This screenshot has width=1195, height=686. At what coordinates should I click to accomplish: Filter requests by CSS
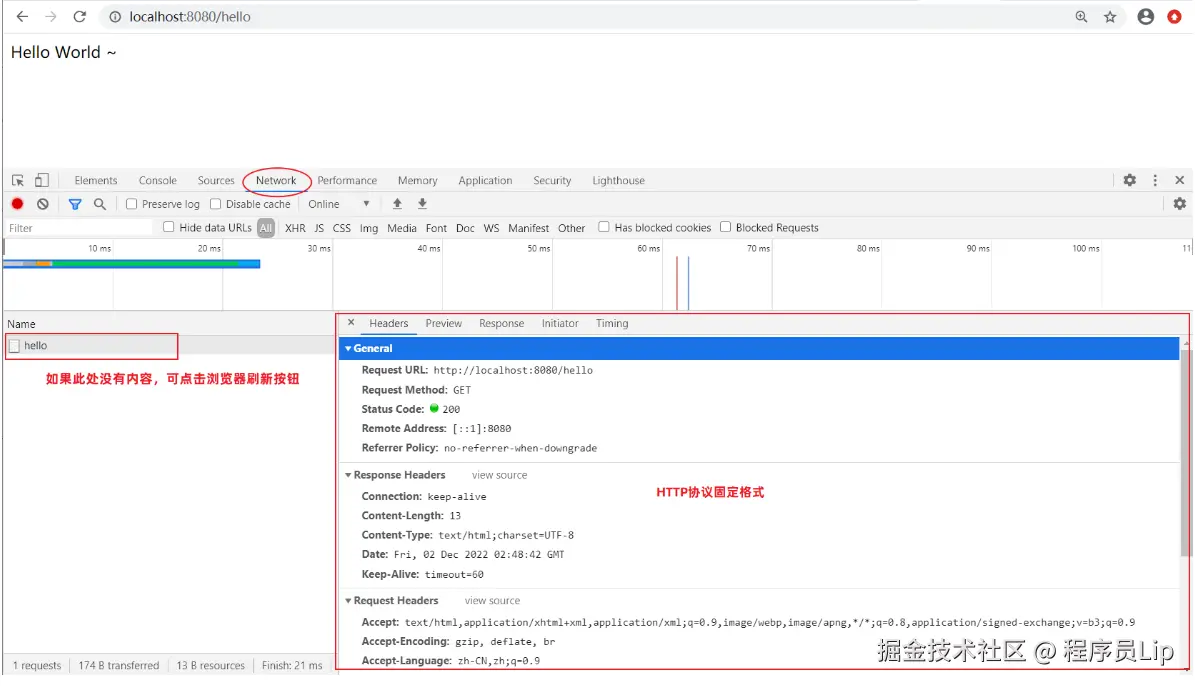coord(341,228)
